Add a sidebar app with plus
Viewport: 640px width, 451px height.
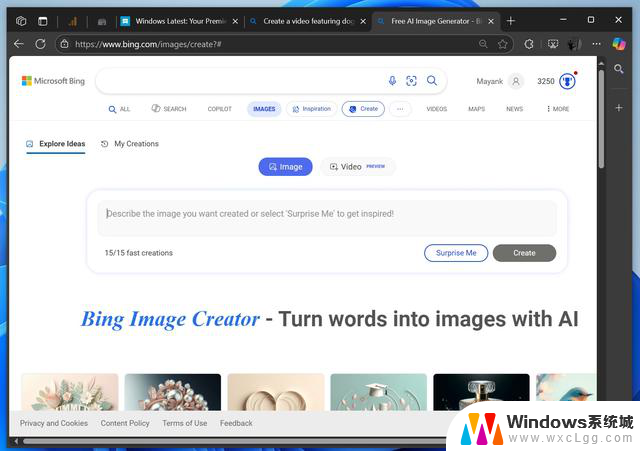coord(619,108)
